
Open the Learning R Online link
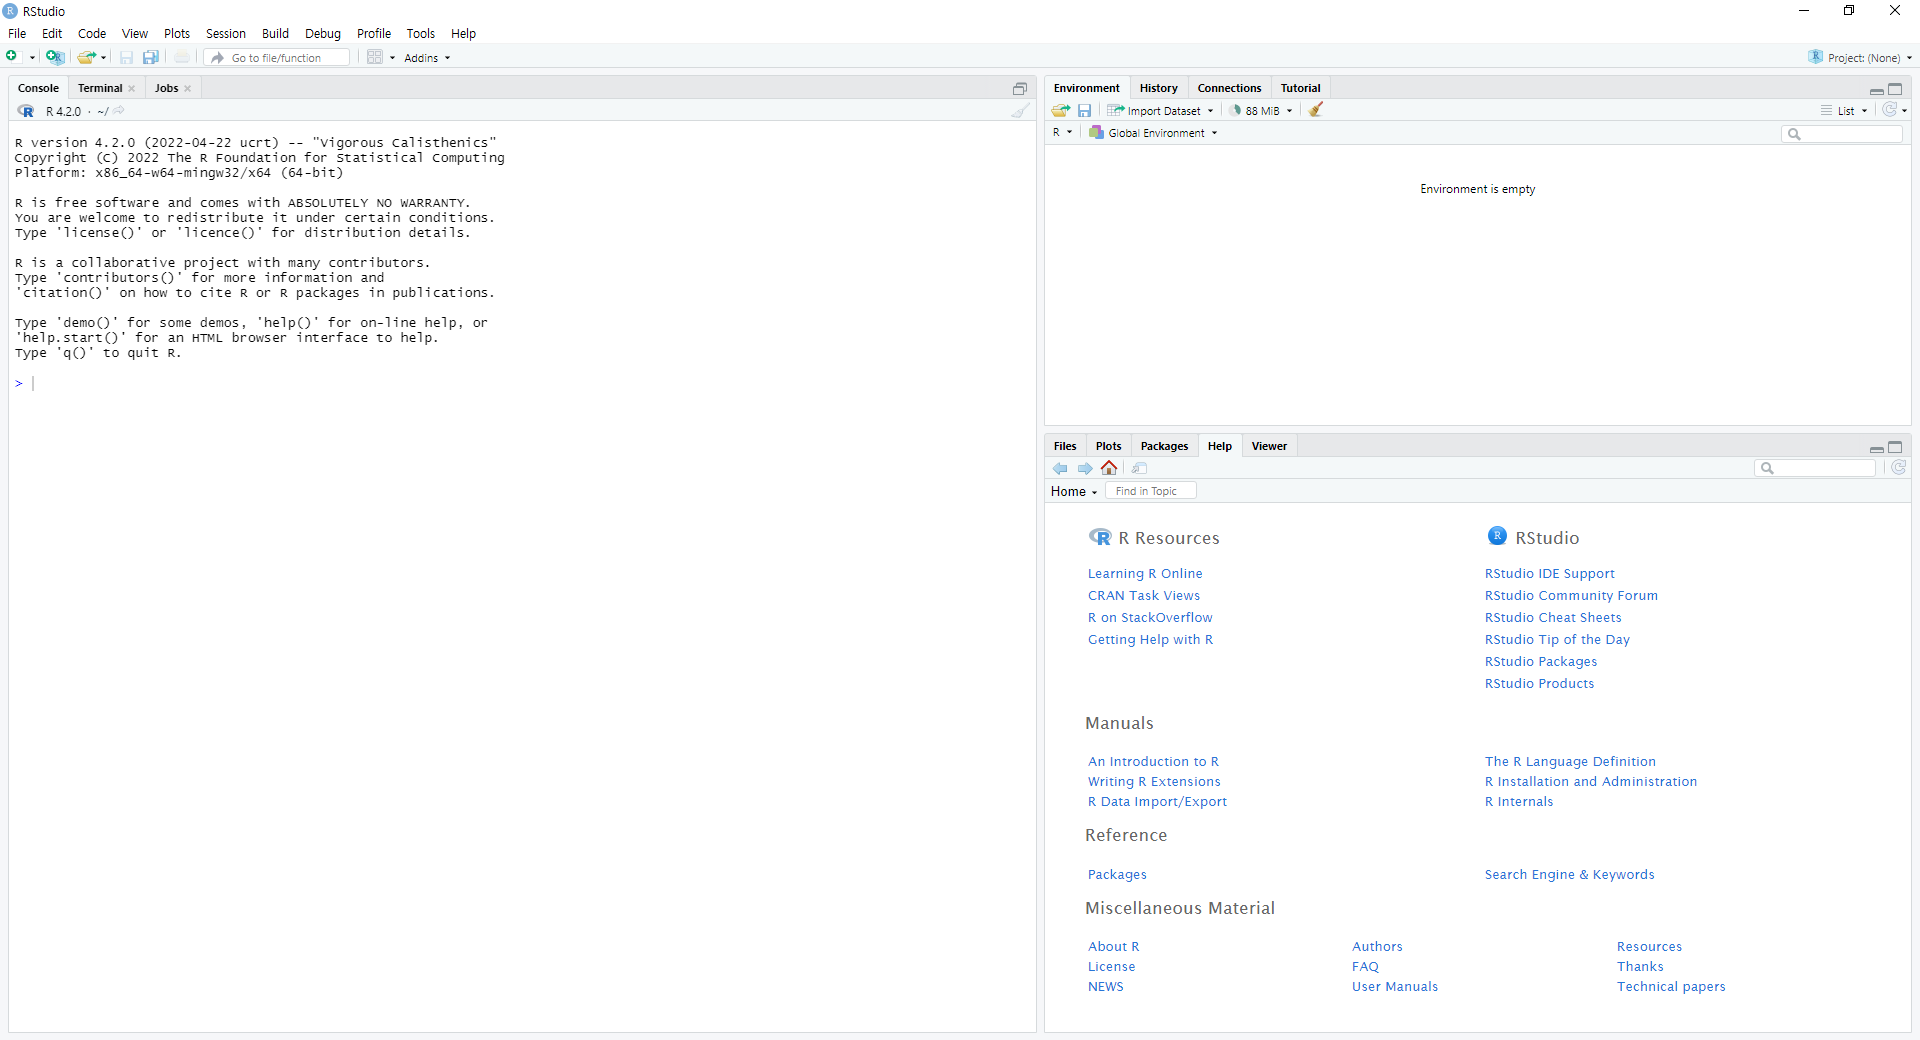point(1145,573)
